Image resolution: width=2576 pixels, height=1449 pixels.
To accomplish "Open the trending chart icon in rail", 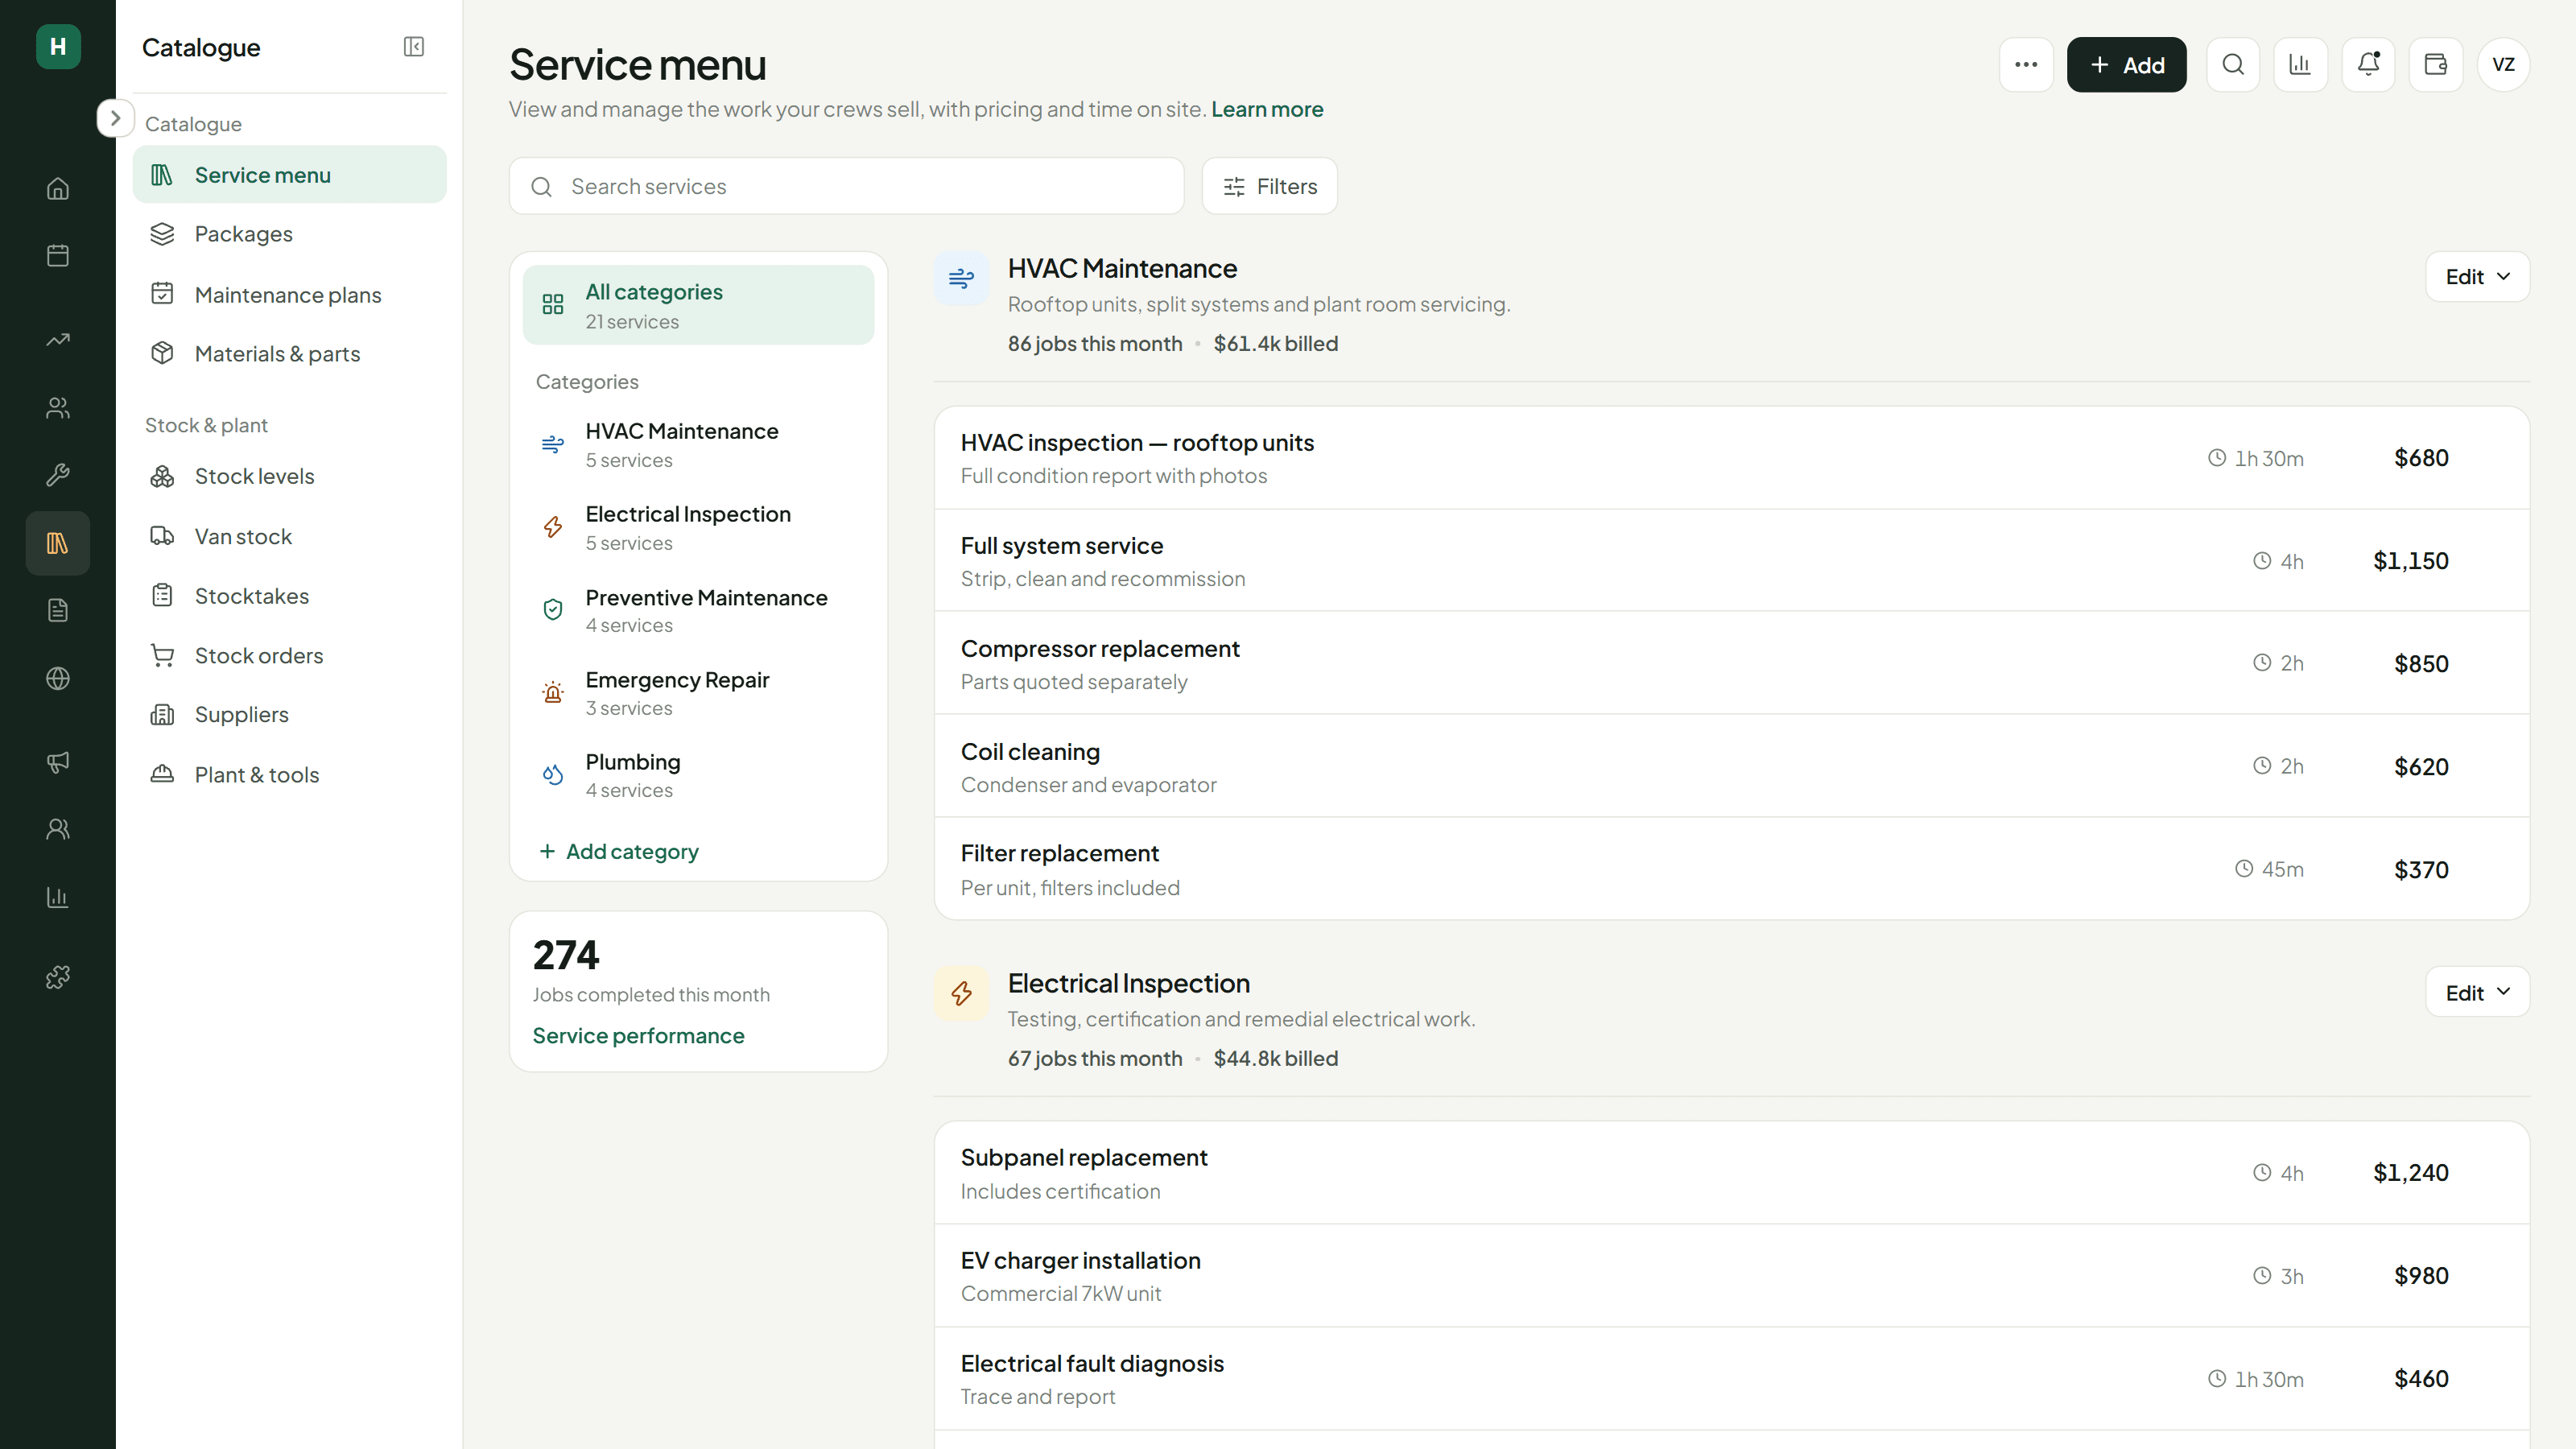I will tap(58, 340).
